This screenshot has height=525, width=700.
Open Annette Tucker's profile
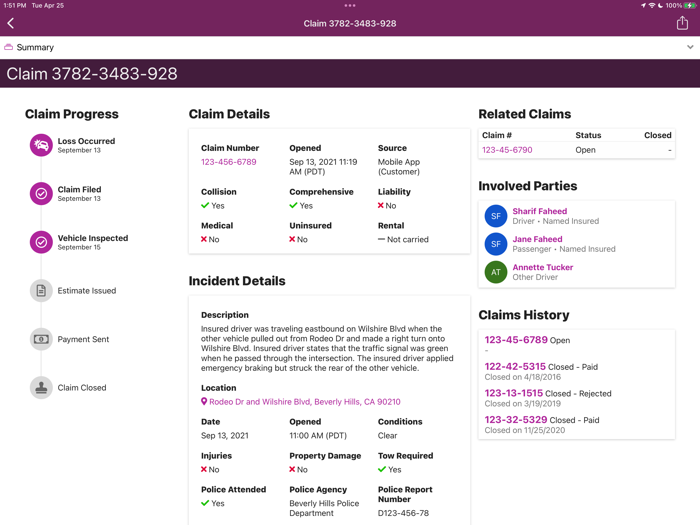543,267
